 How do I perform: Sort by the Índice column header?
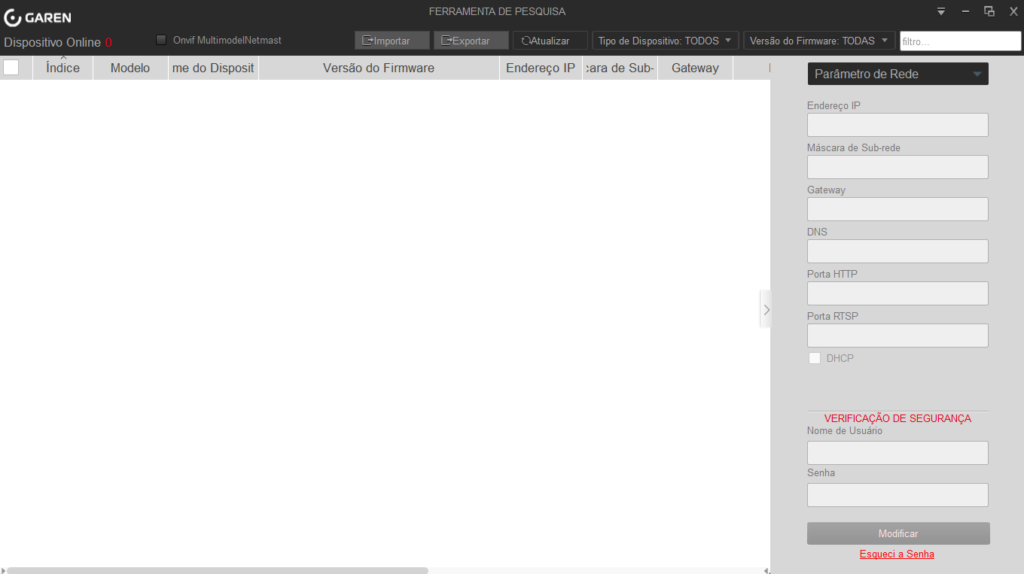[63, 68]
